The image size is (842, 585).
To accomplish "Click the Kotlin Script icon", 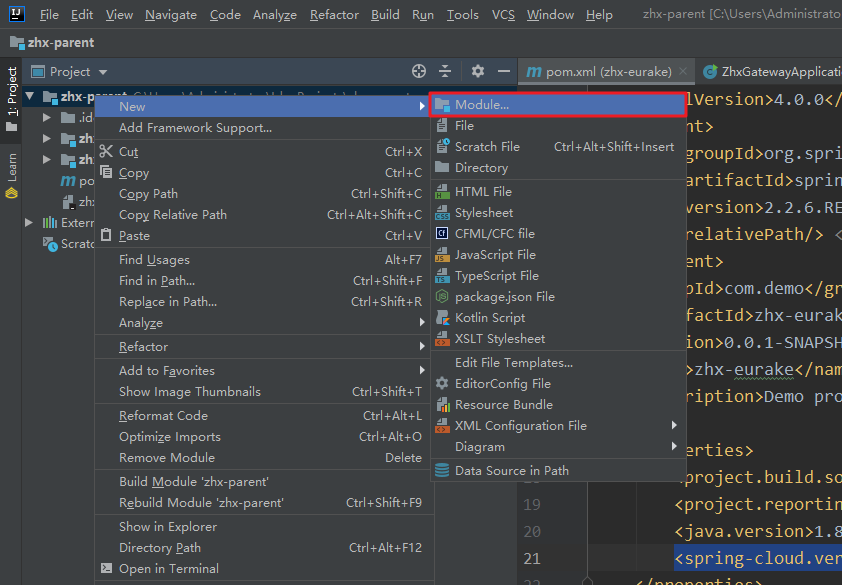I will pyautogui.click(x=442, y=317).
